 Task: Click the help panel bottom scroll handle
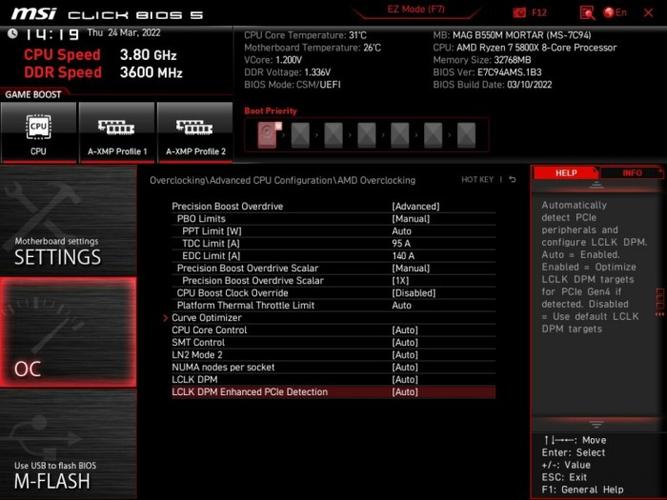pyautogui.click(x=596, y=424)
